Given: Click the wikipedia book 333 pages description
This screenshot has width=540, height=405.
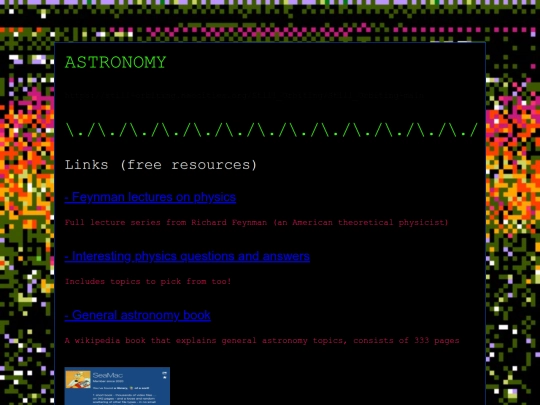Looking at the screenshot, I should pyautogui.click(x=262, y=341).
